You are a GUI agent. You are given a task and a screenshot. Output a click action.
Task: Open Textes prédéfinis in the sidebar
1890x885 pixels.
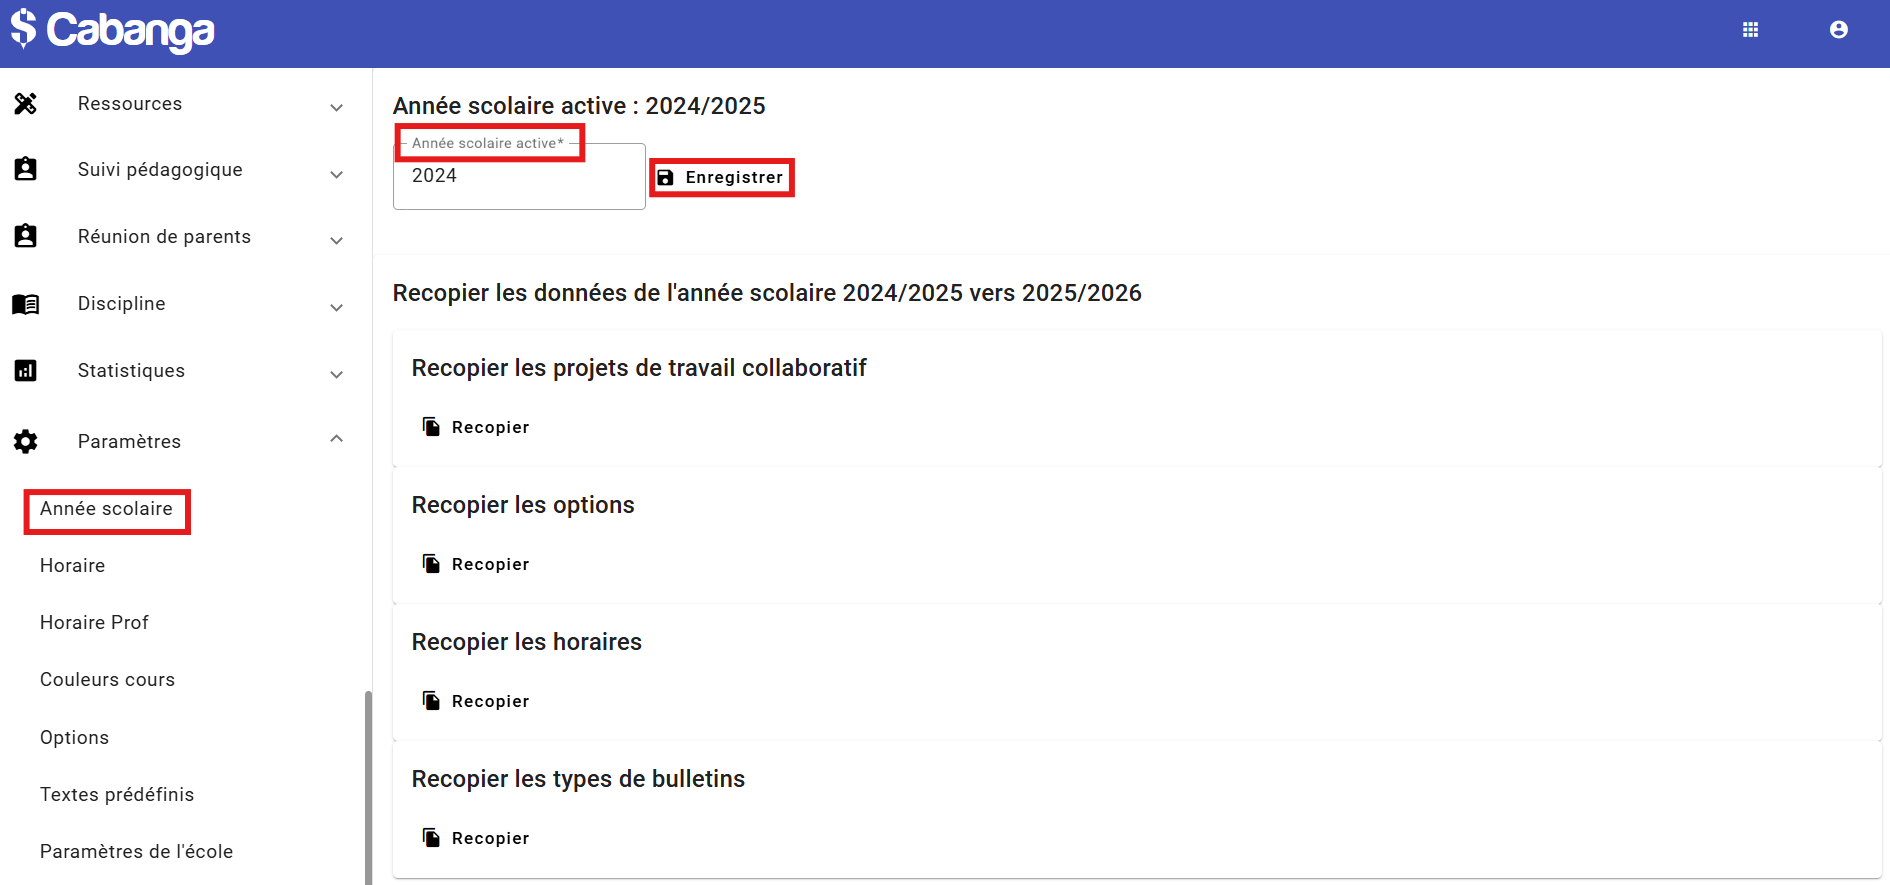(x=117, y=795)
